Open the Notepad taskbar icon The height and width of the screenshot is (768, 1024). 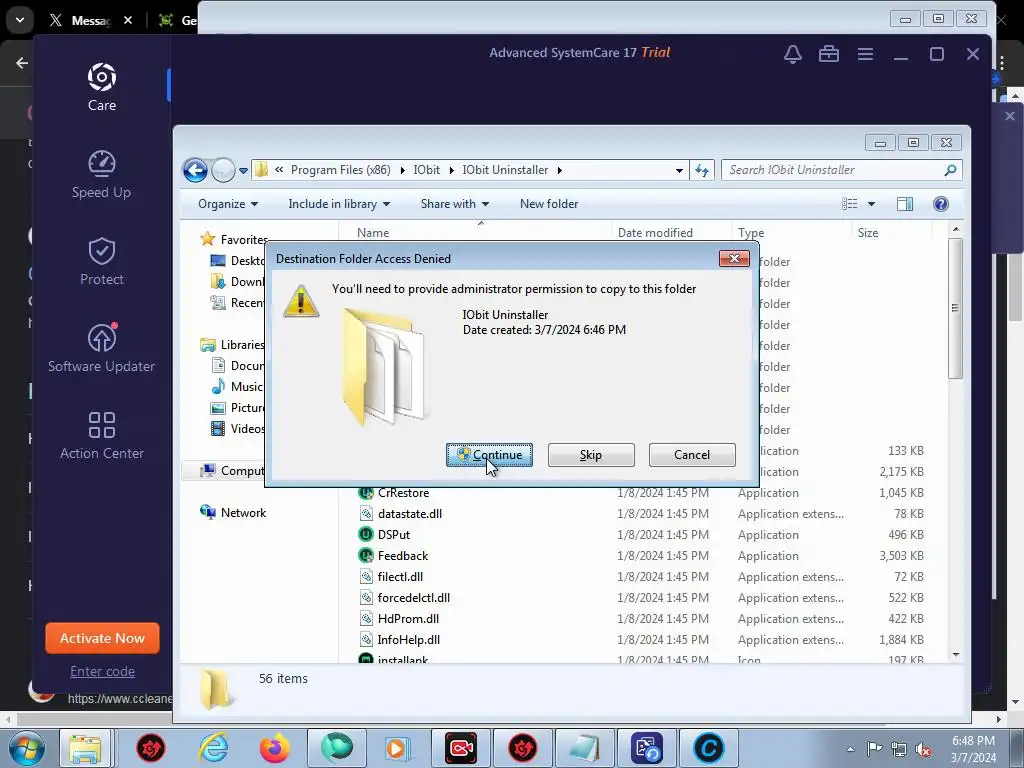[x=584, y=748]
